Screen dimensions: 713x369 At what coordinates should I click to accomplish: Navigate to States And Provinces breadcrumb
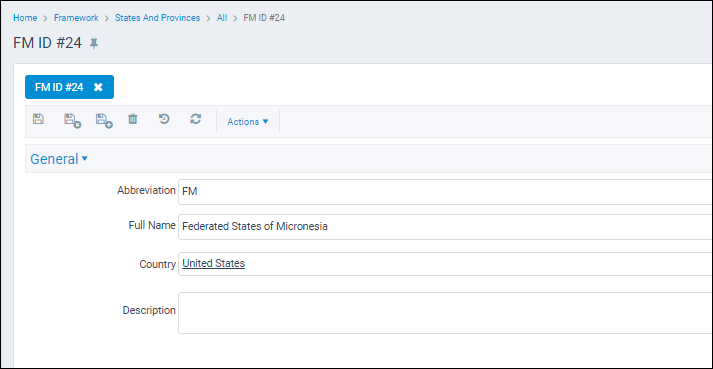point(157,18)
